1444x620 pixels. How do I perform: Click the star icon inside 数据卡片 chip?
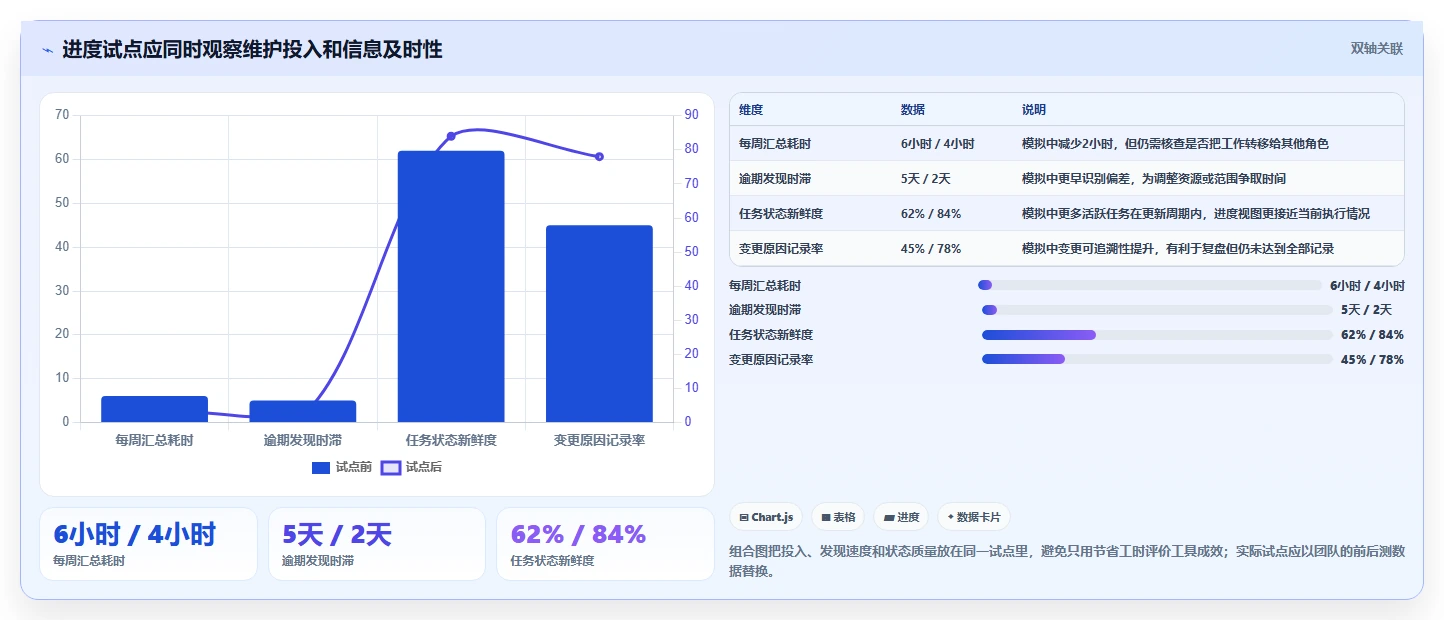[x=950, y=517]
